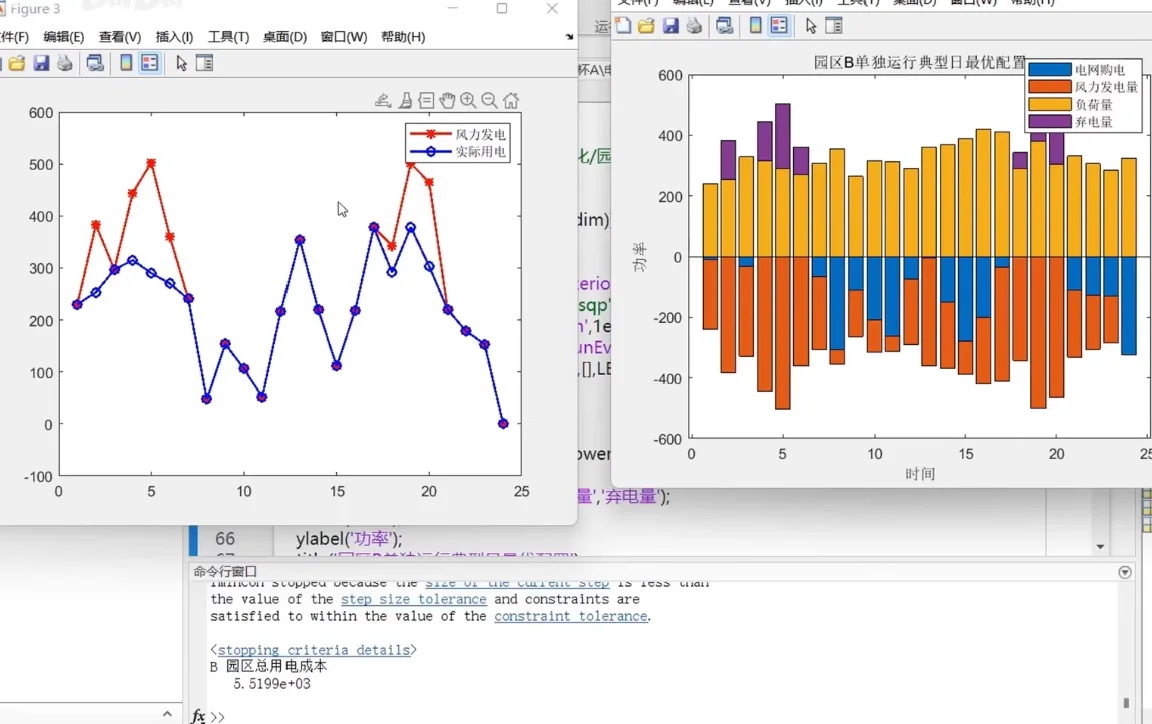This screenshot has width=1152, height=724.
Task: Click bar chart title 园区B单独运行典型日最优配置
Action: [x=919, y=62]
